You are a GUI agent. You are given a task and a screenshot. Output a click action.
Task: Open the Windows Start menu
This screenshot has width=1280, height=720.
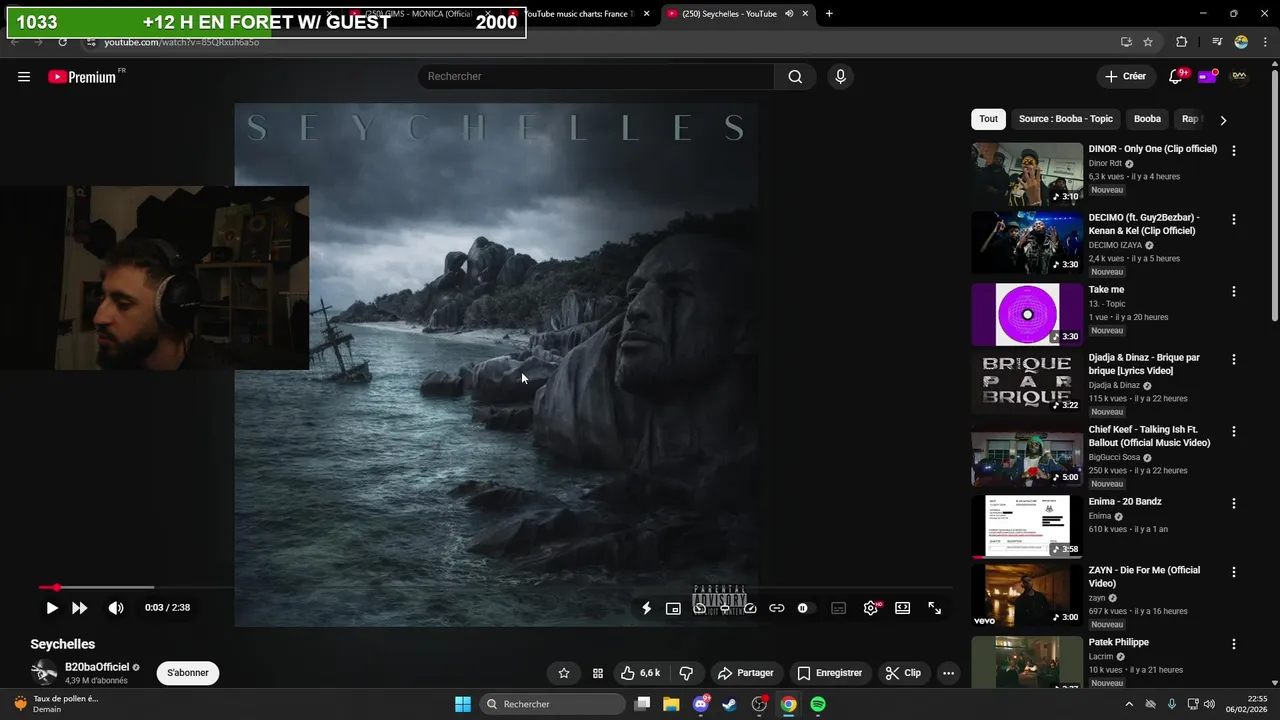pyautogui.click(x=463, y=704)
